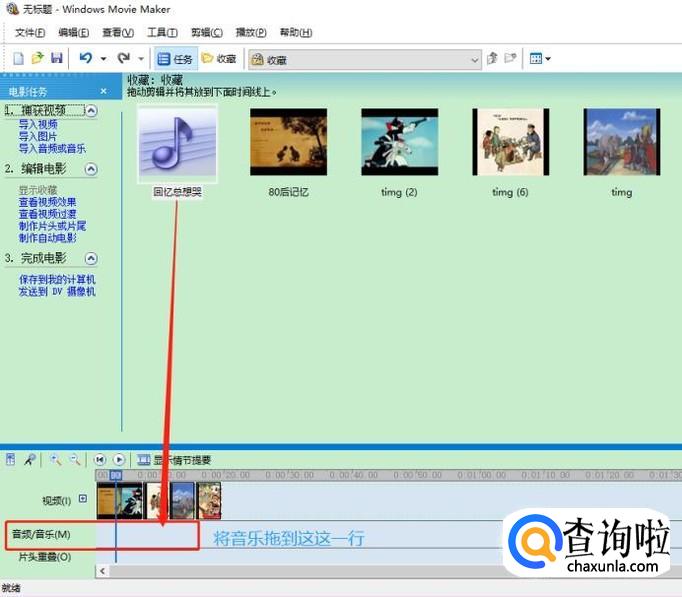Play the timeline with the play button
This screenshot has height=597, width=682.
tap(119, 460)
